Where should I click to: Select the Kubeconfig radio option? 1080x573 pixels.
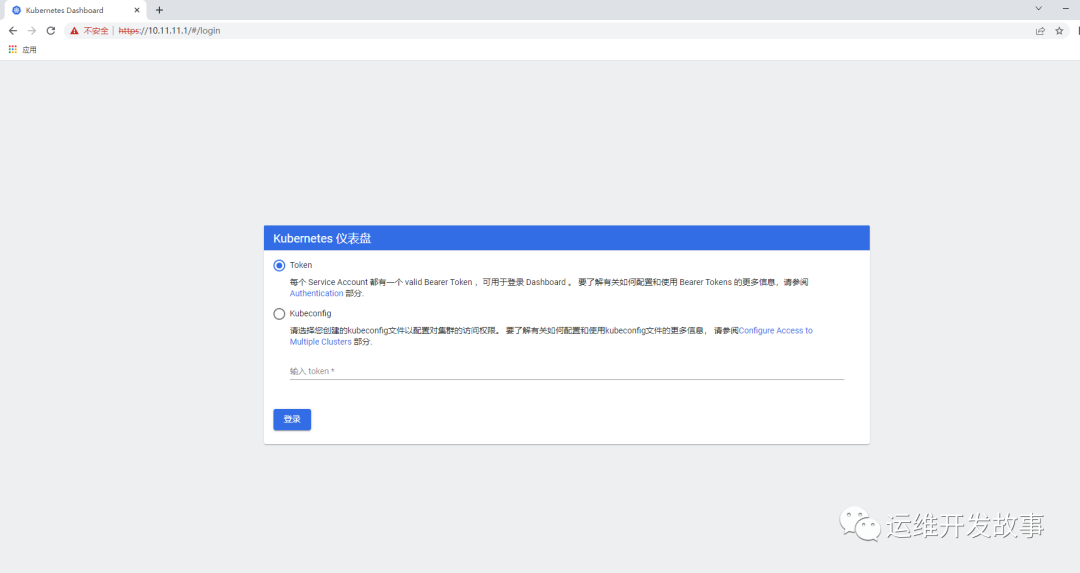pyautogui.click(x=279, y=314)
